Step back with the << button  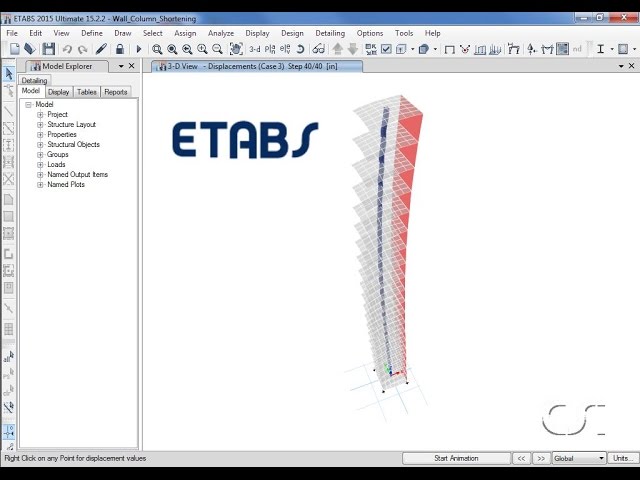click(x=522, y=458)
